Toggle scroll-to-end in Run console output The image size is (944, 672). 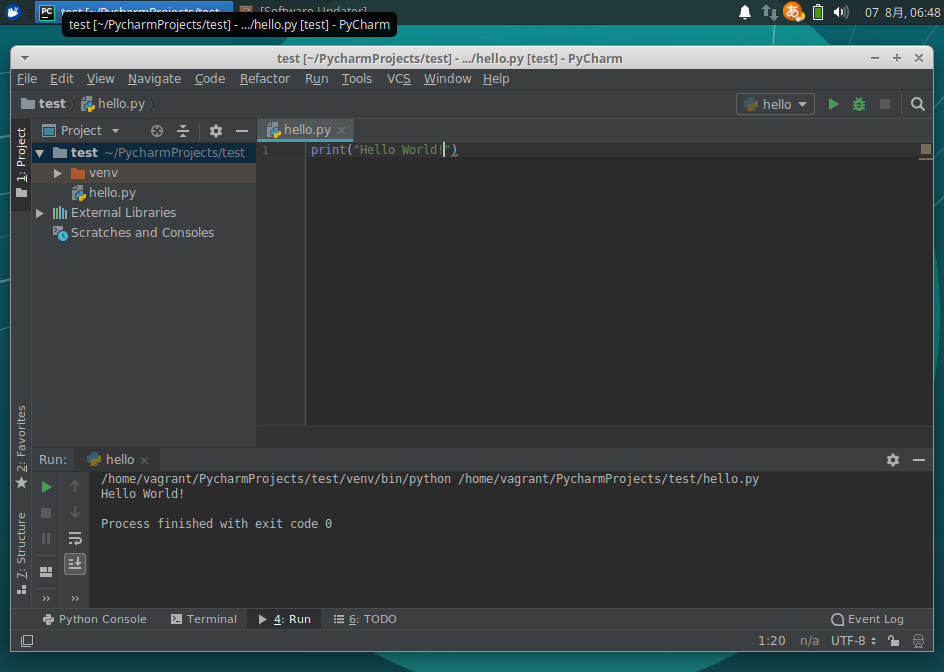(x=75, y=563)
